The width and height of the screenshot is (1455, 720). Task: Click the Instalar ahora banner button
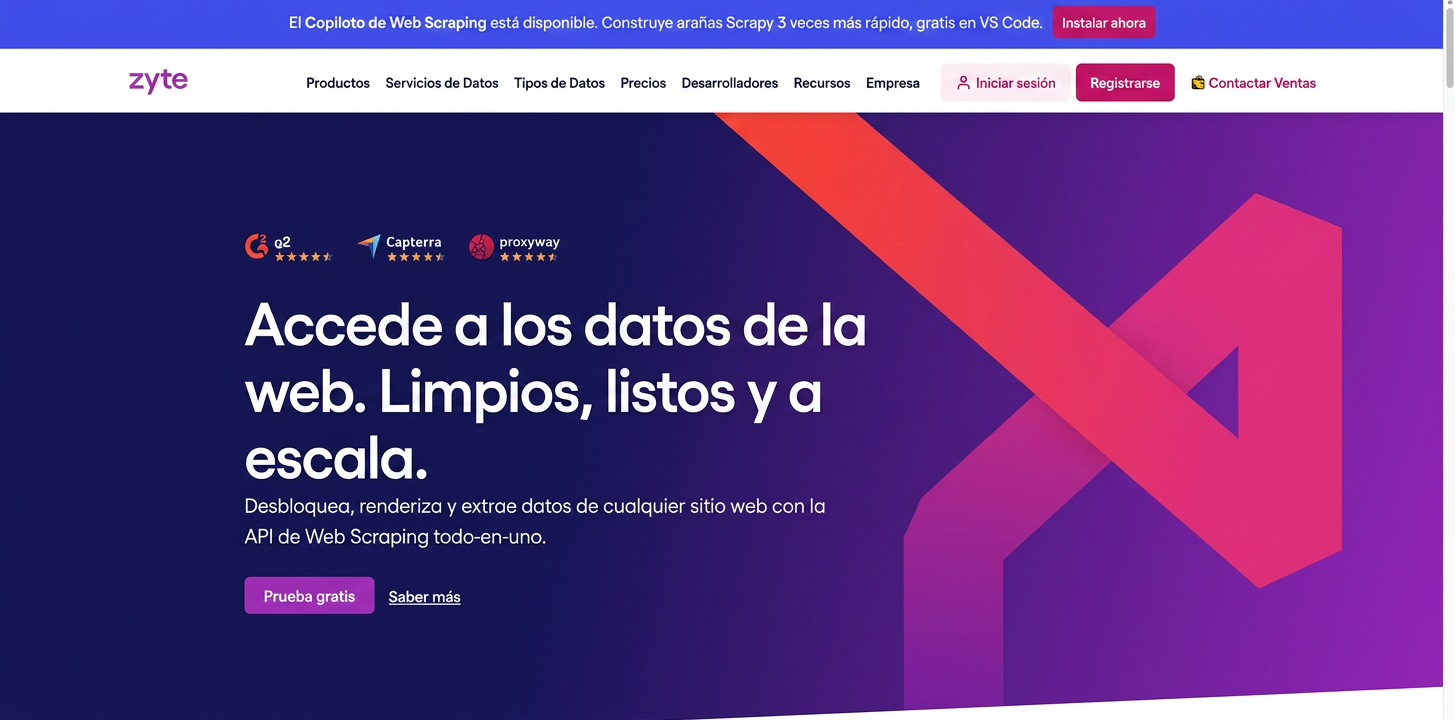click(x=1104, y=22)
